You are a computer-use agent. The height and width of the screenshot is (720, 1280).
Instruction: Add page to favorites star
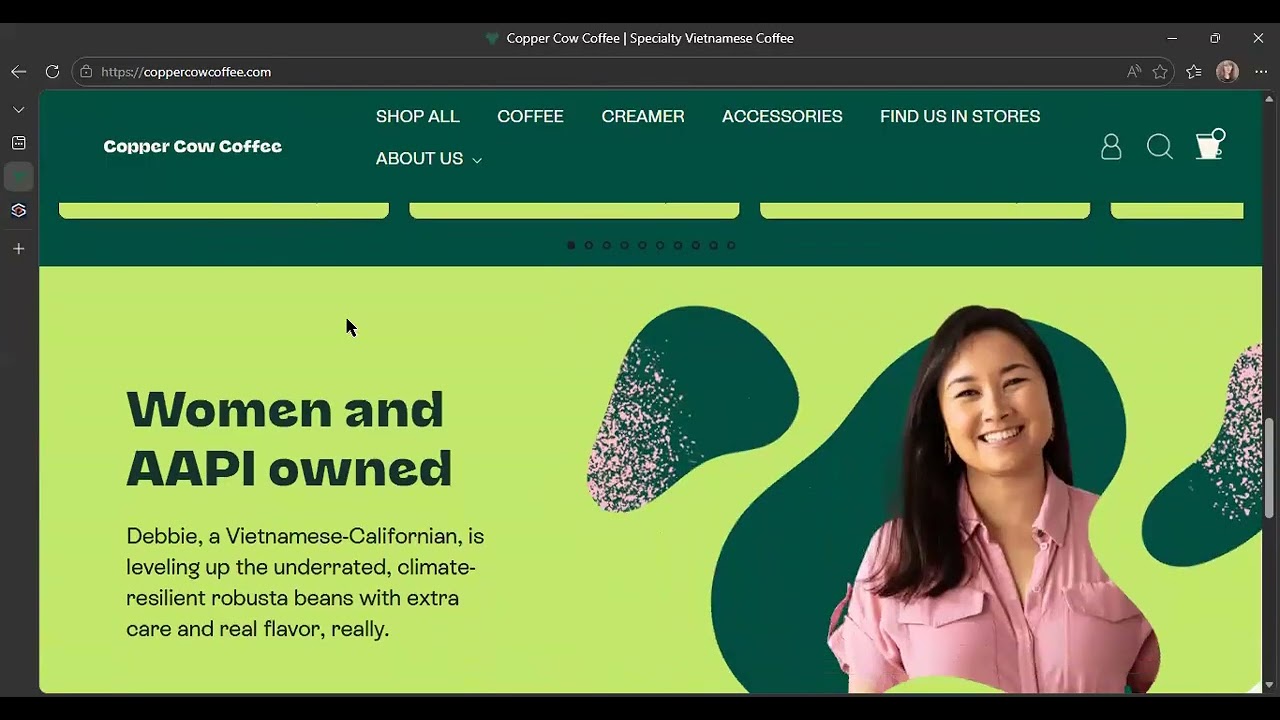pos(1160,72)
